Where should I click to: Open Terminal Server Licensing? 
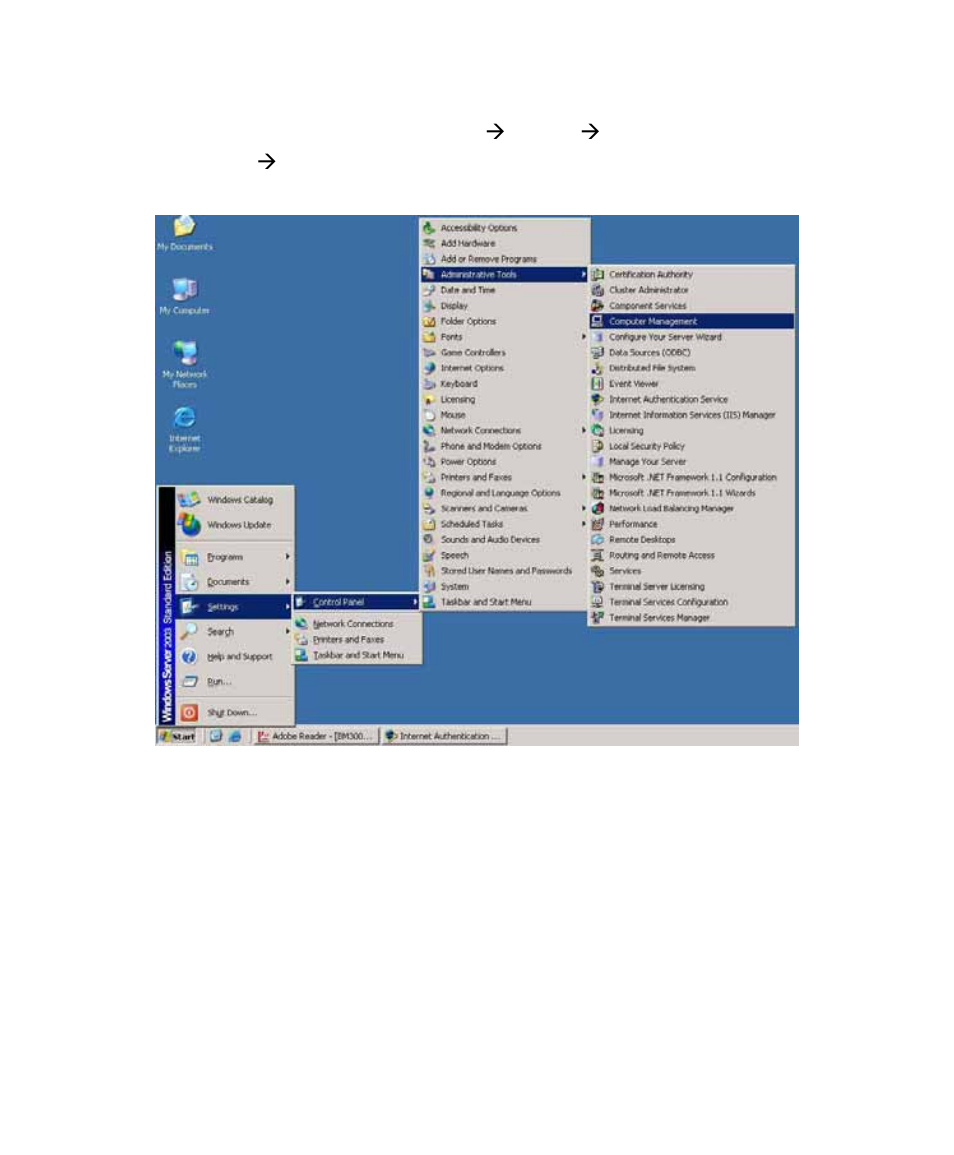692,586
